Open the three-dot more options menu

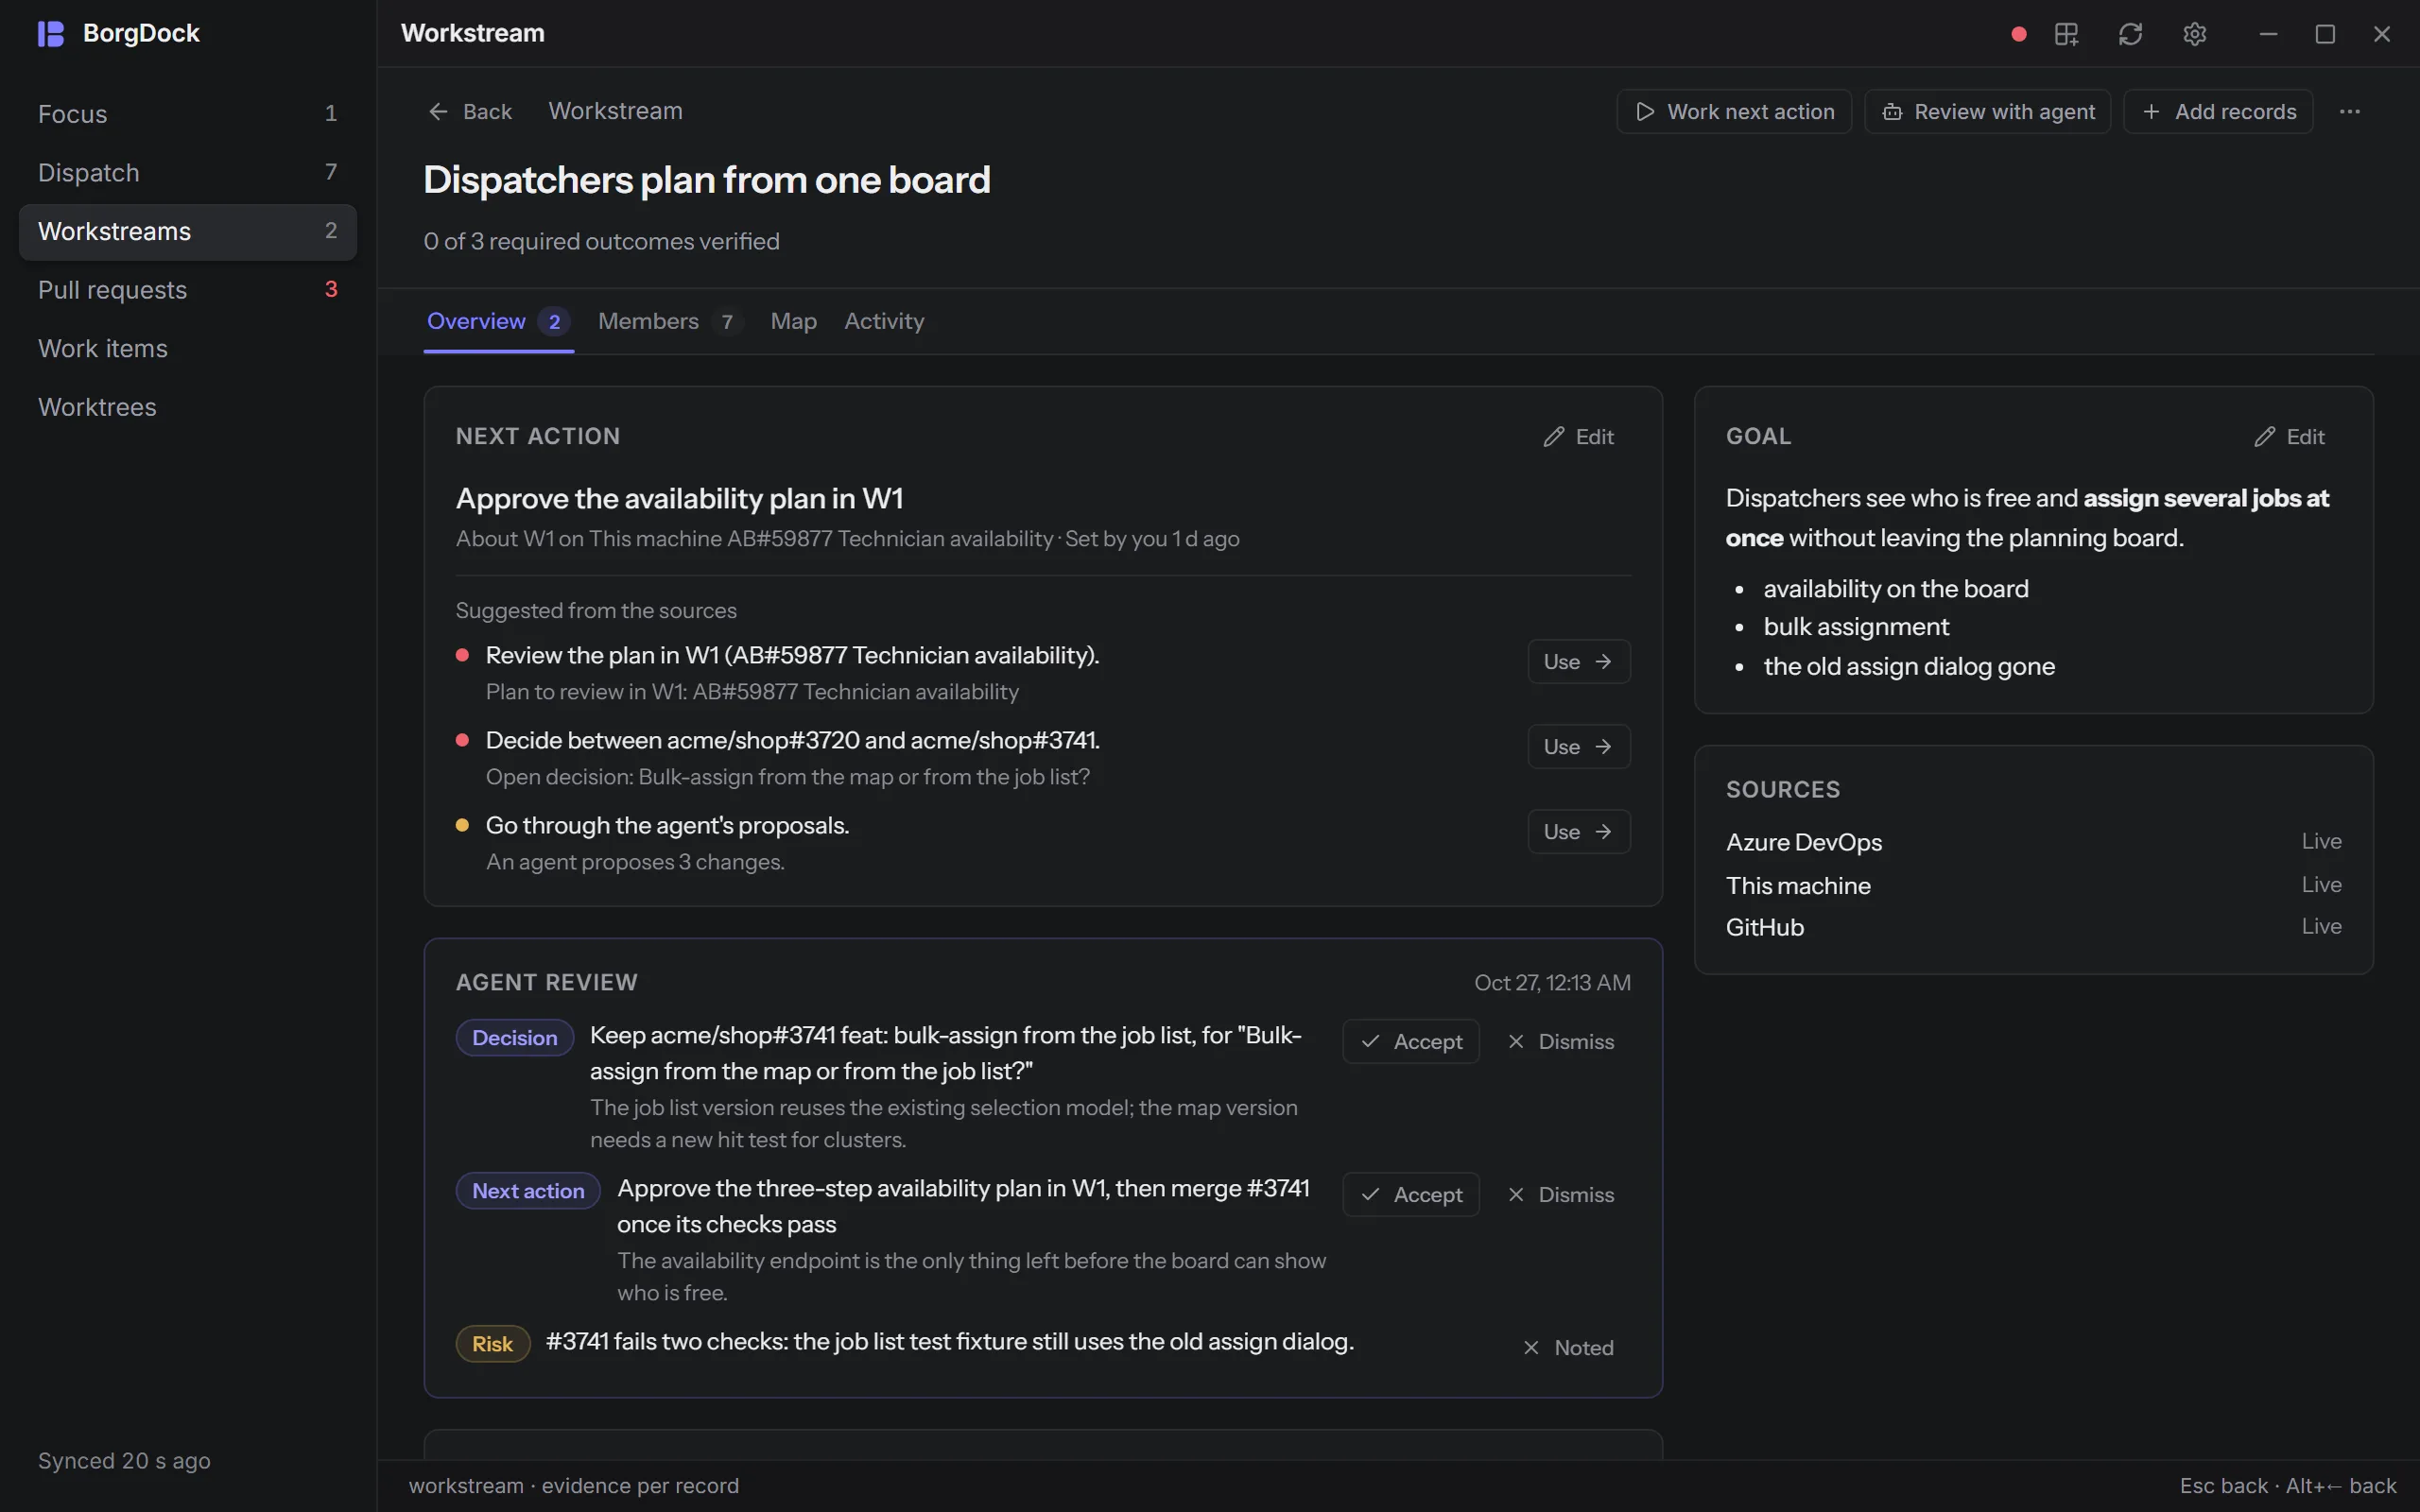pos(2350,112)
